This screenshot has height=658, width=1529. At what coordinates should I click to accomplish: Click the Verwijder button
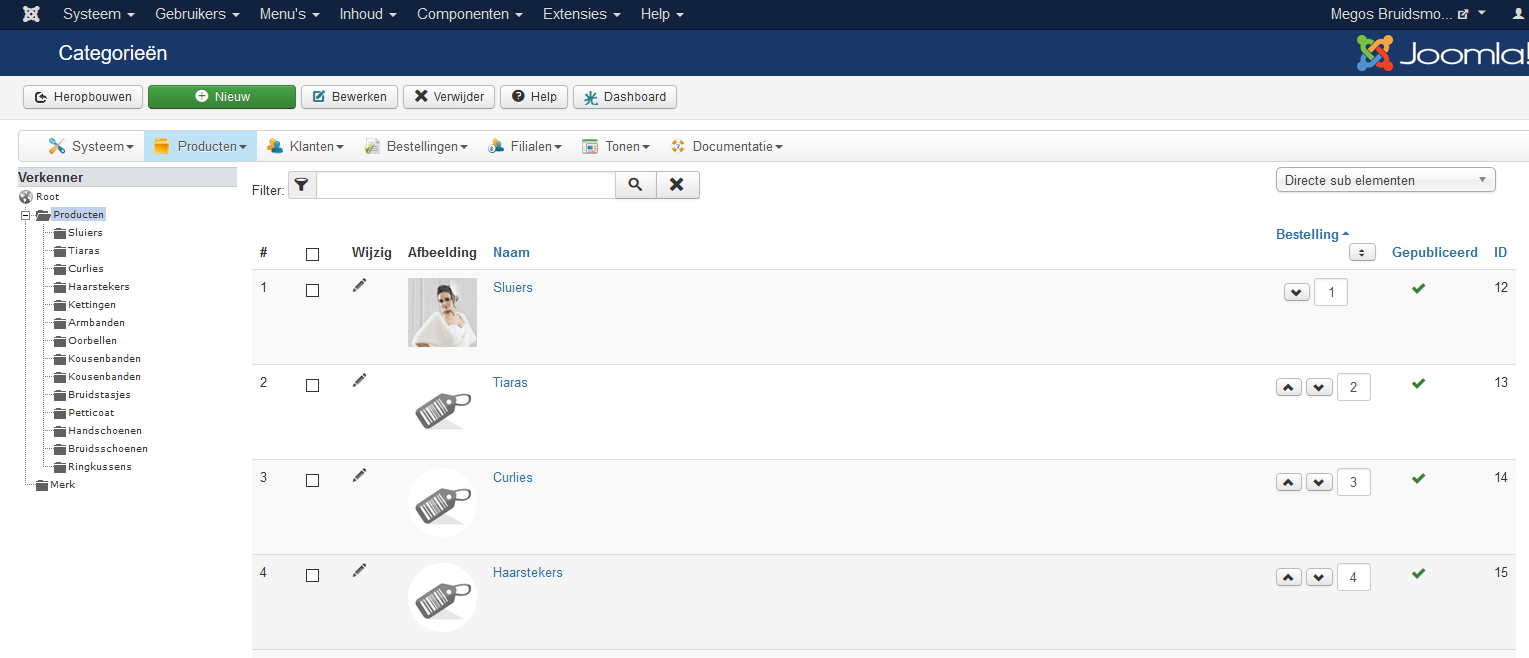[x=449, y=97]
